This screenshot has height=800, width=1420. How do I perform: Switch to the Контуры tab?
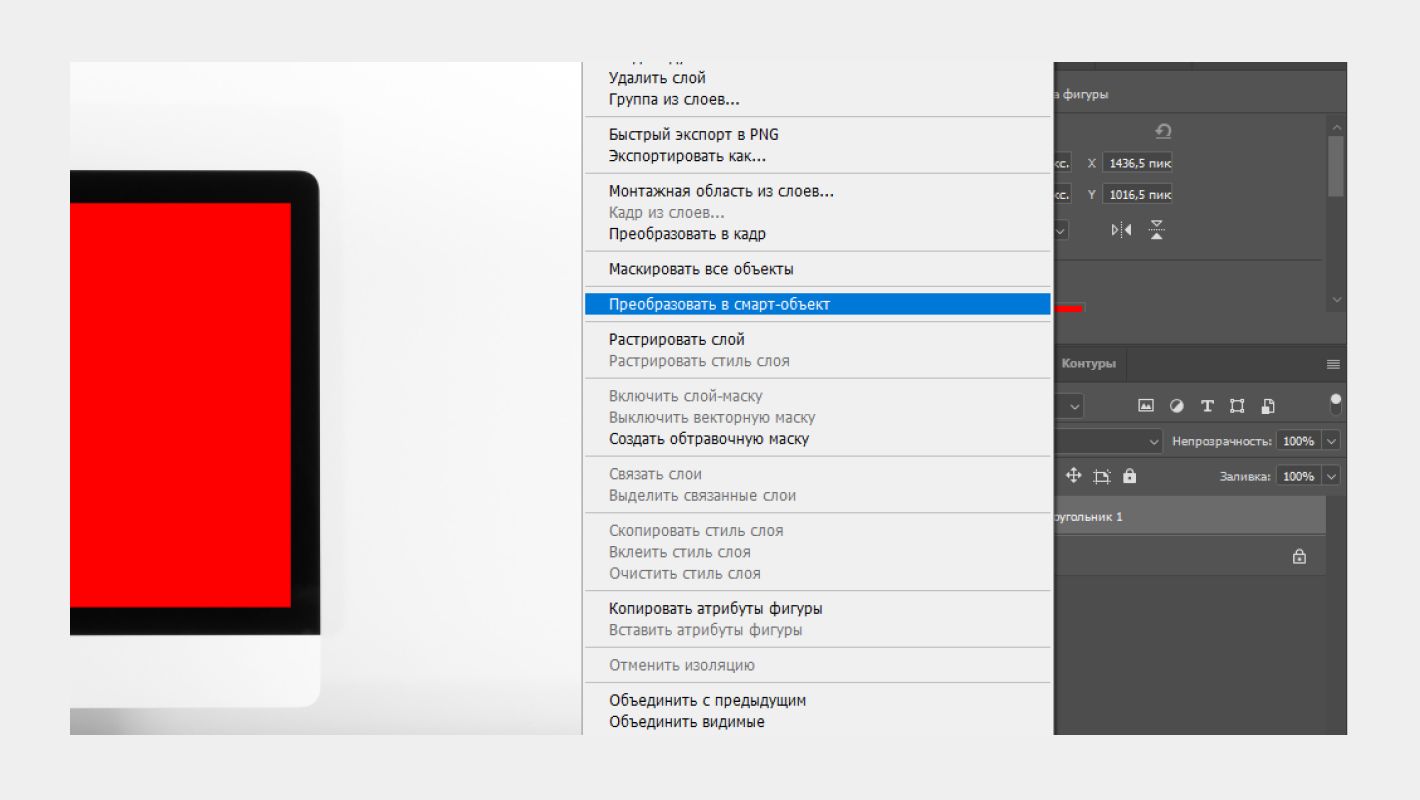tap(1088, 364)
